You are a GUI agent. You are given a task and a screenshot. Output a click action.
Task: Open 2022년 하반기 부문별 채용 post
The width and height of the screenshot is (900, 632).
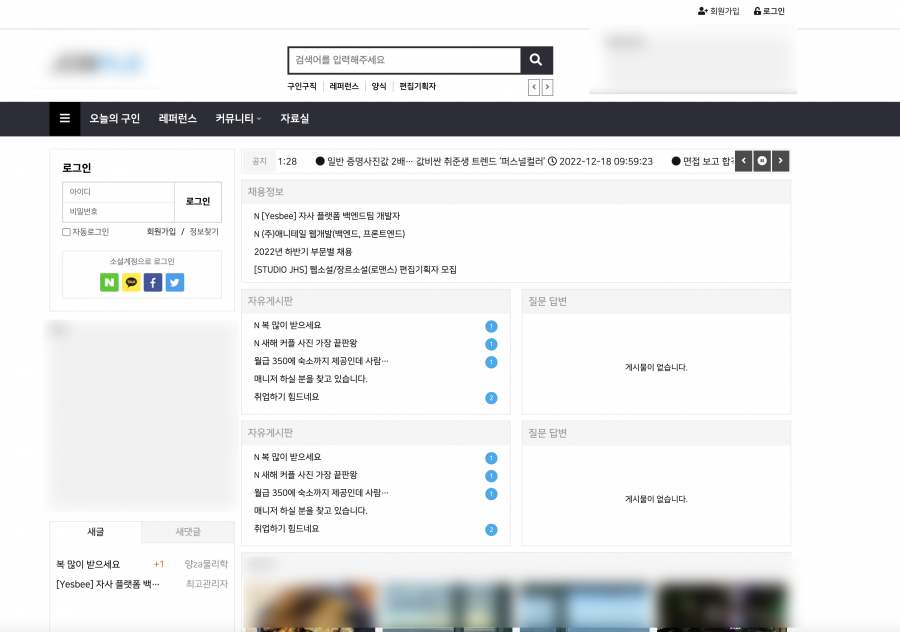tap(303, 251)
